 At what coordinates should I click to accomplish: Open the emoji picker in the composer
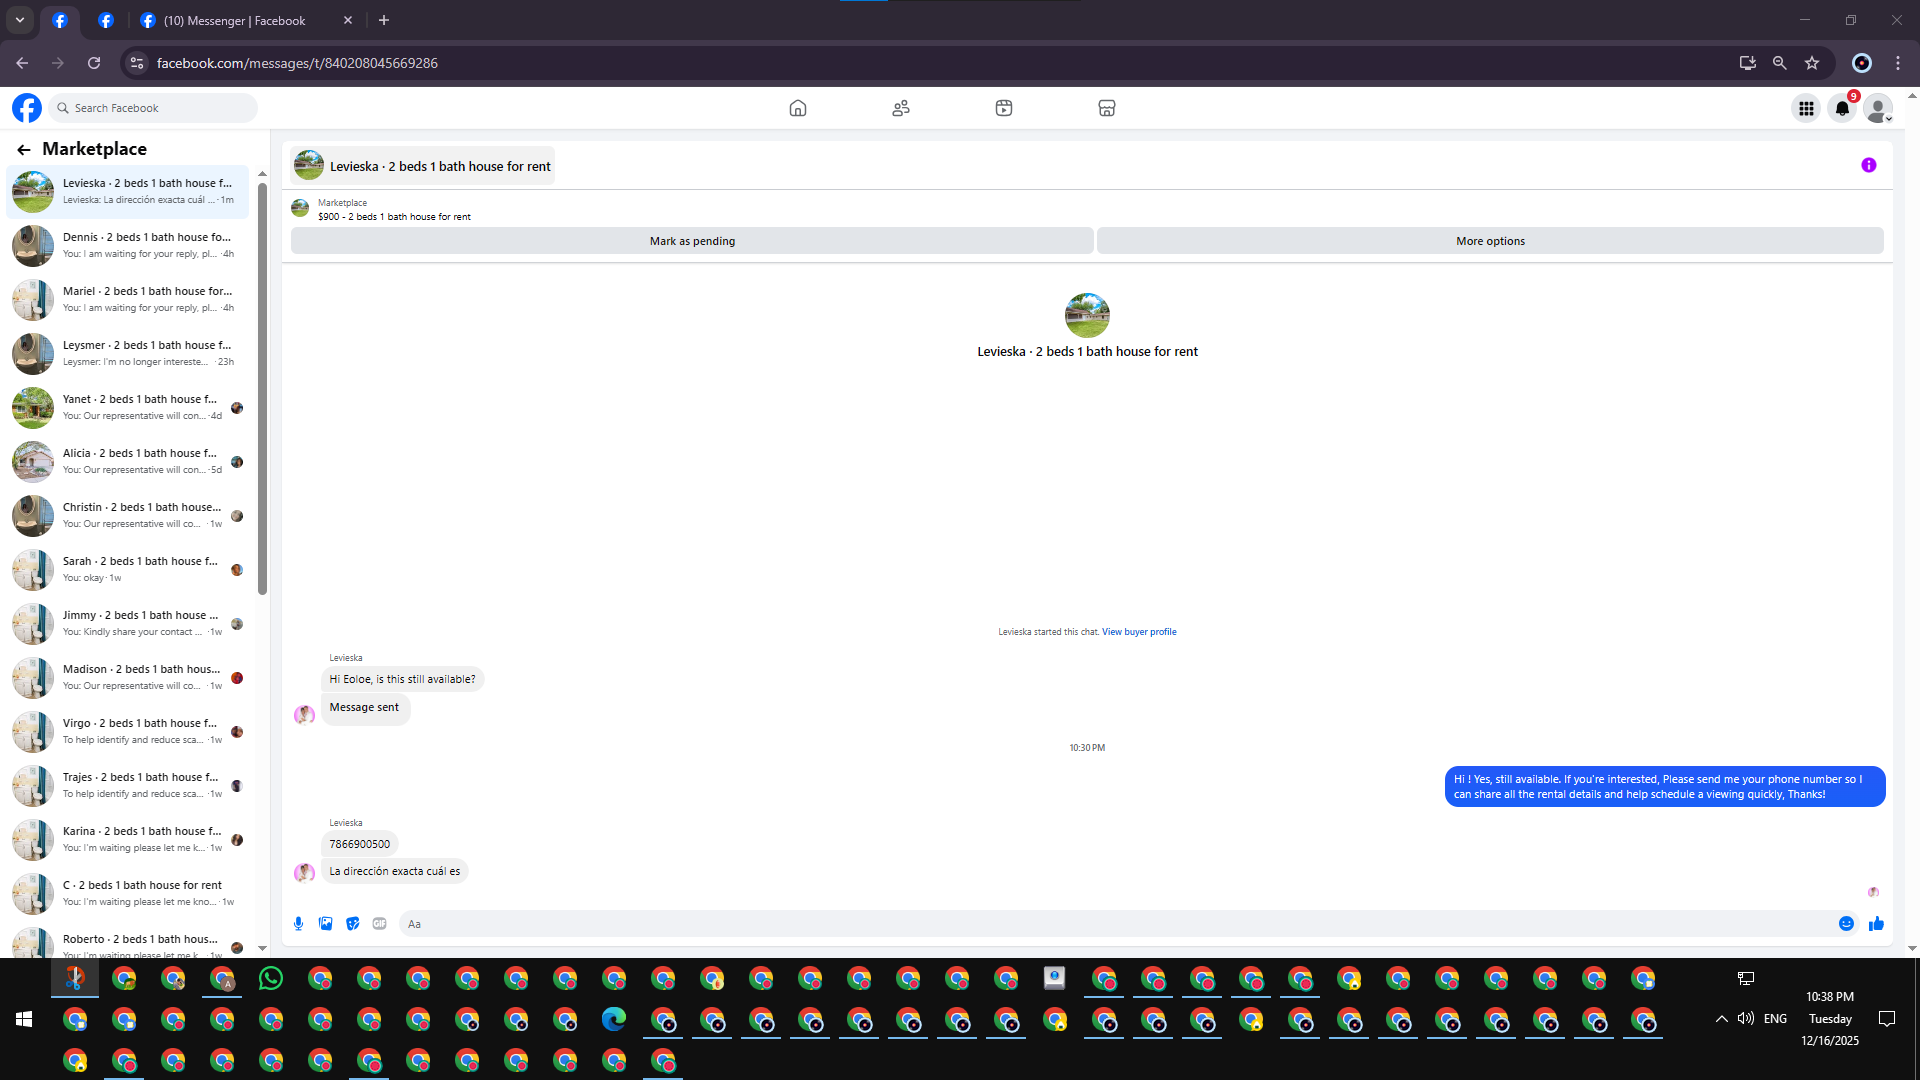coord(1847,924)
